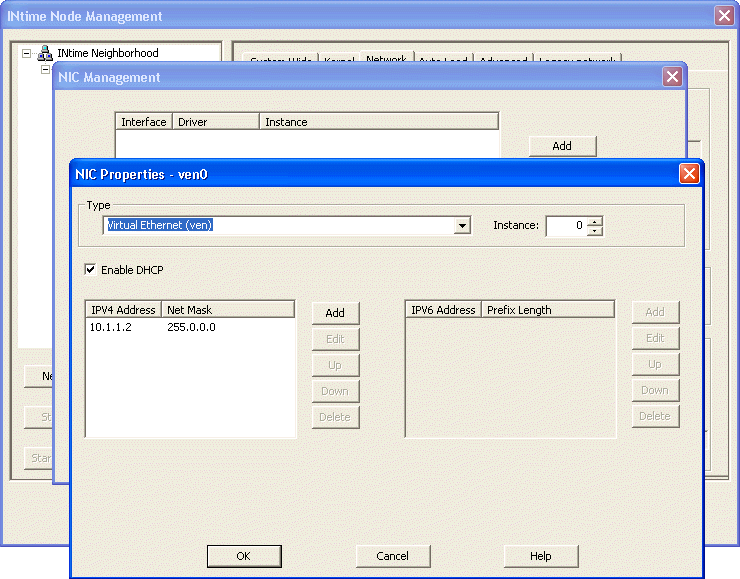Screen dimensions: 740x579
Task: Open the Type dropdown list
Action: (462, 226)
